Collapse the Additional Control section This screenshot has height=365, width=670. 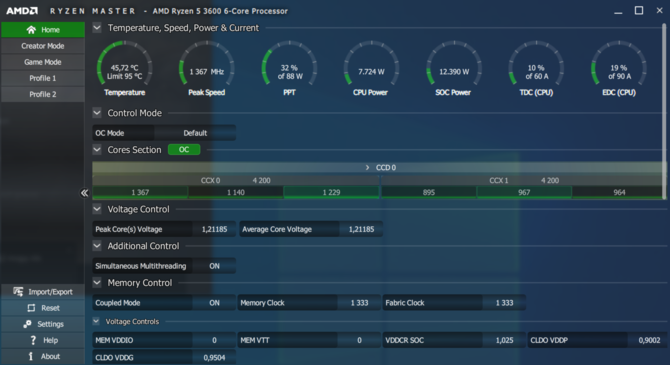pos(97,246)
